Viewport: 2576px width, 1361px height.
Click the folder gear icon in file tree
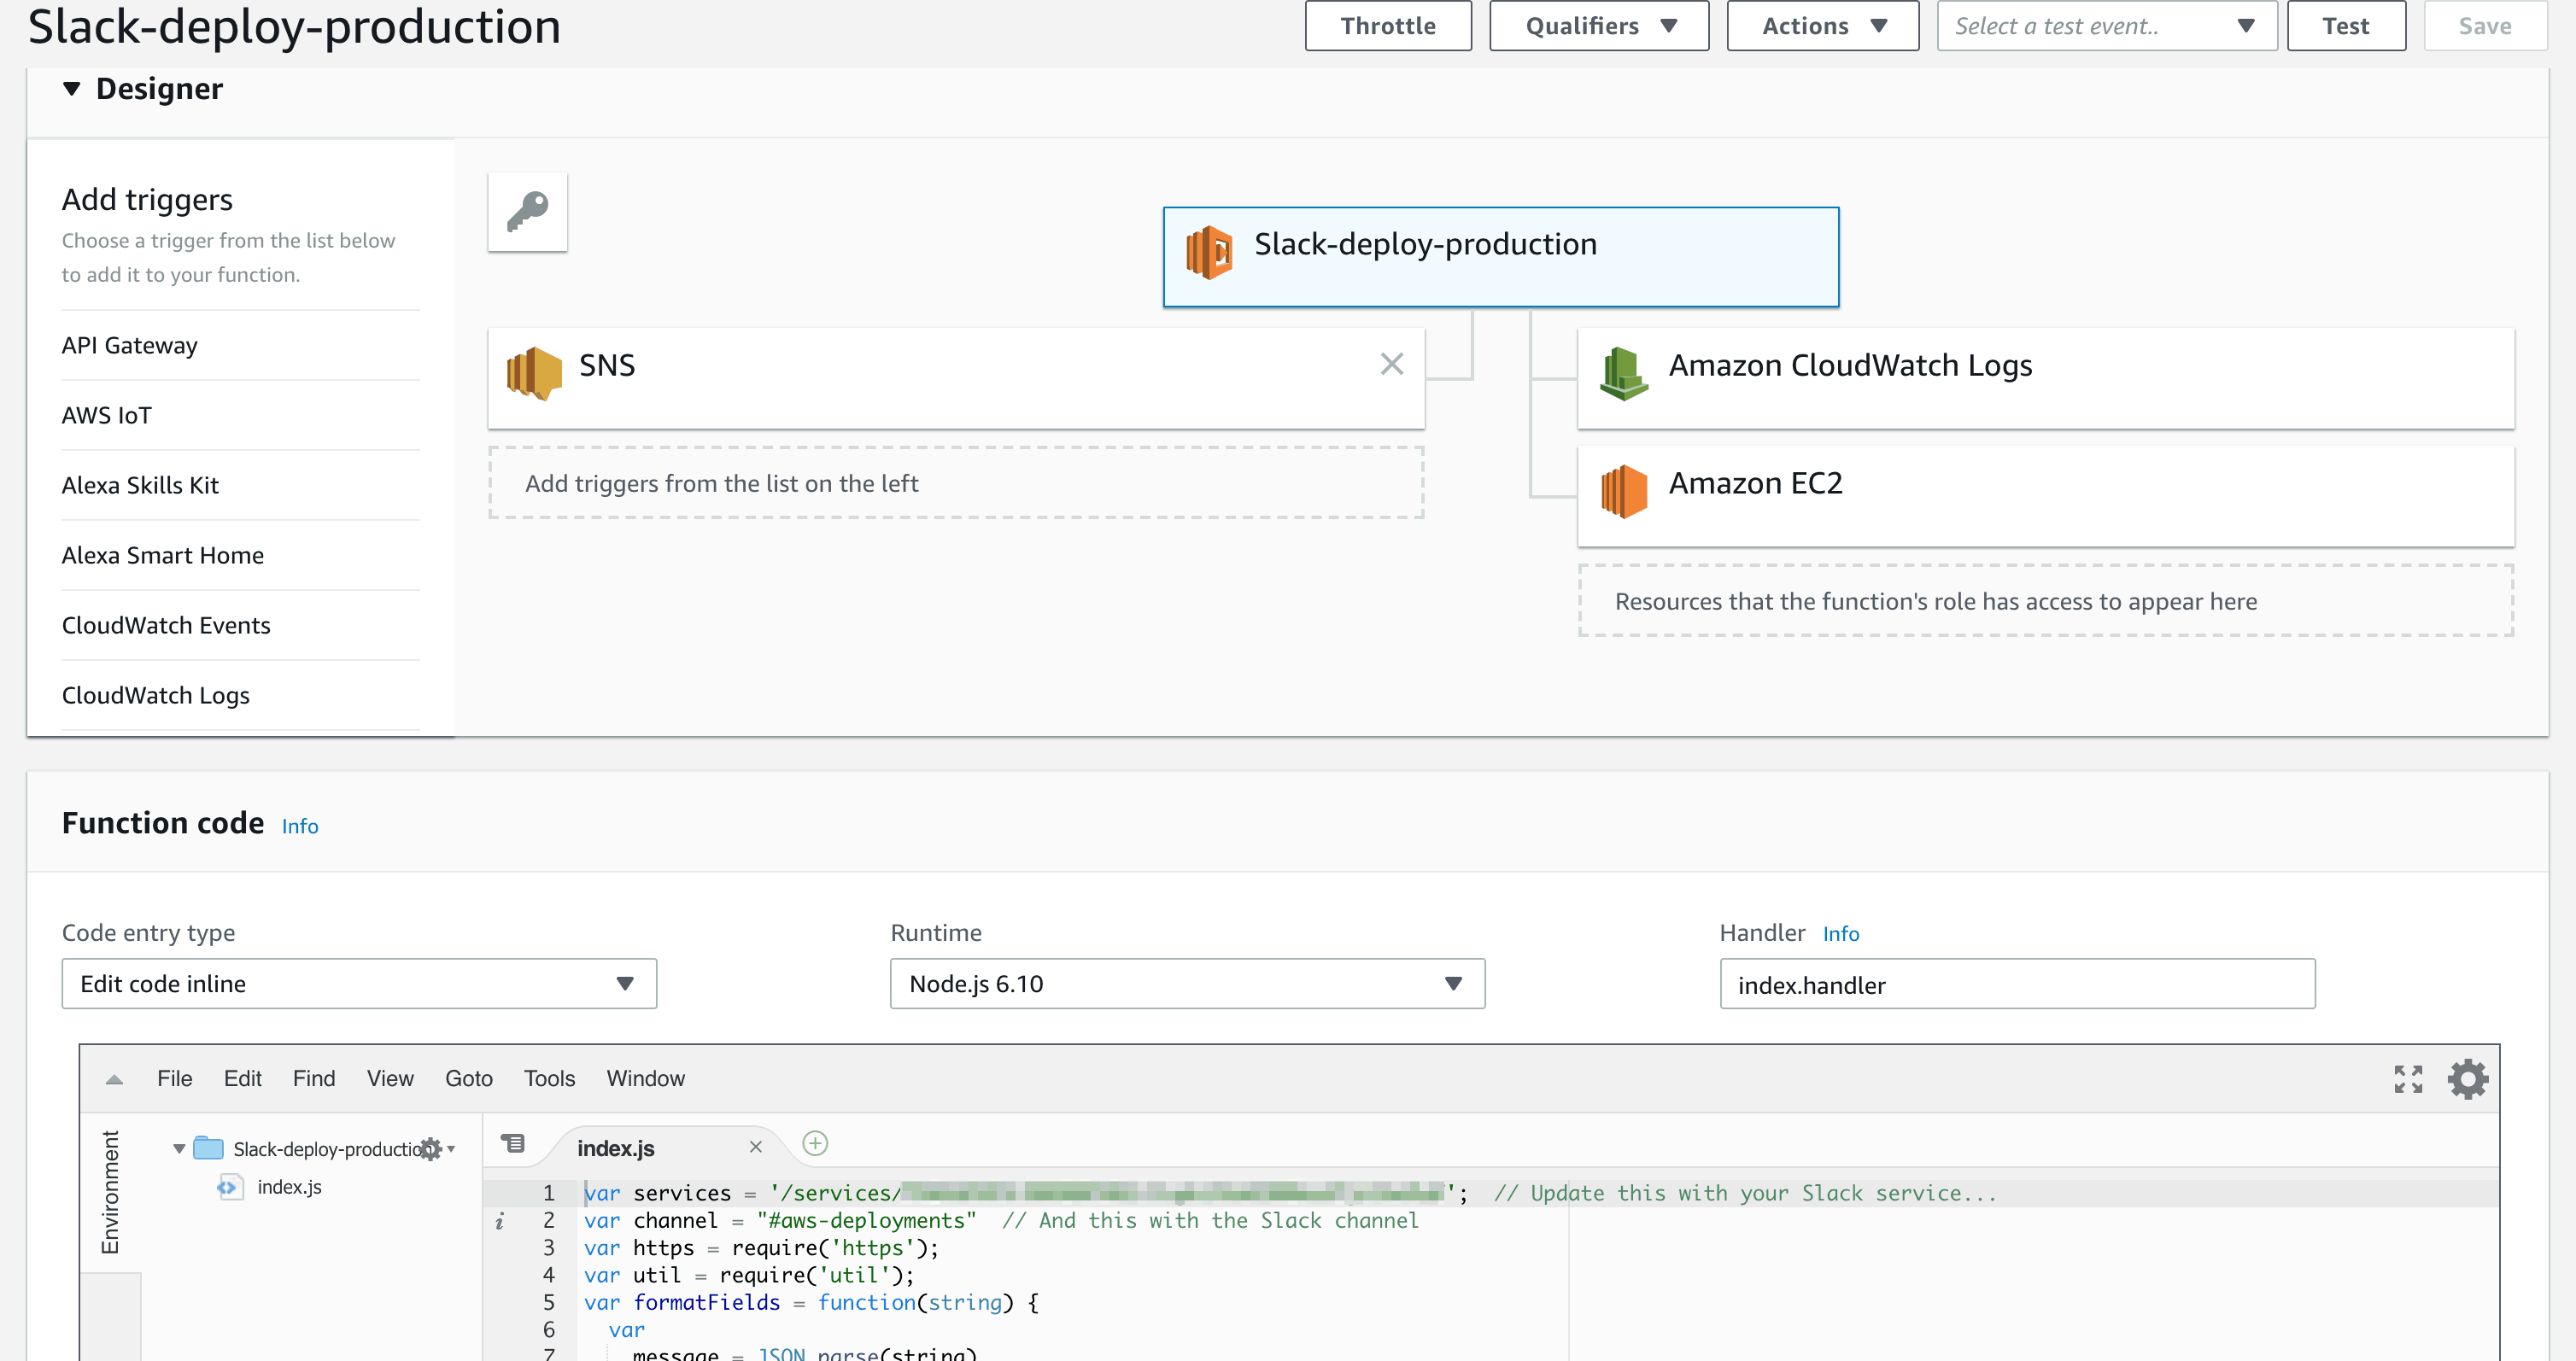pos(431,1149)
